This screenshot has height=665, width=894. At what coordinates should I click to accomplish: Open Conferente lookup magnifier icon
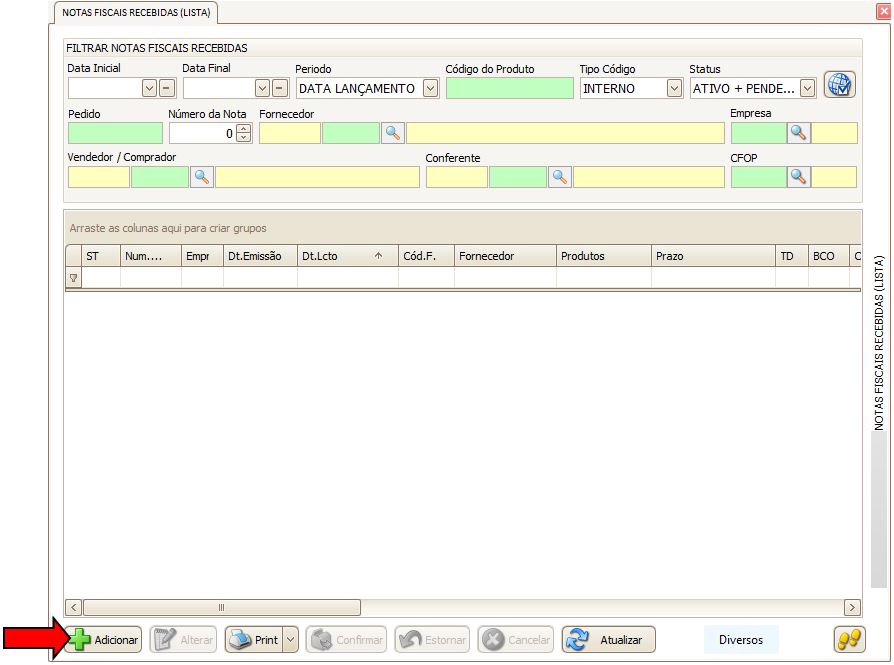pyautogui.click(x=560, y=177)
